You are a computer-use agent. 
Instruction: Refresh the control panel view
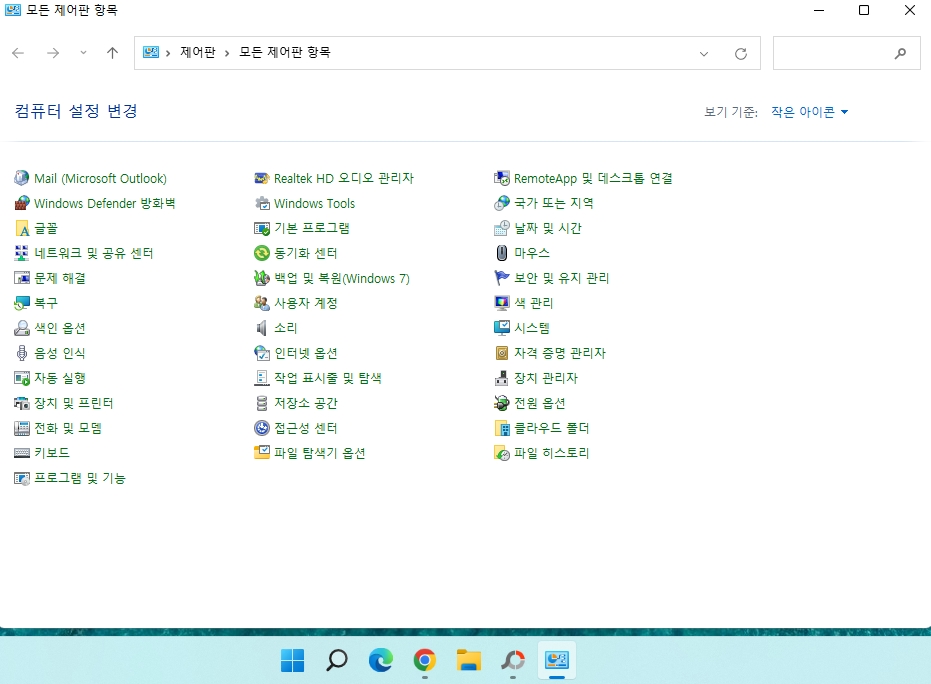coord(740,53)
